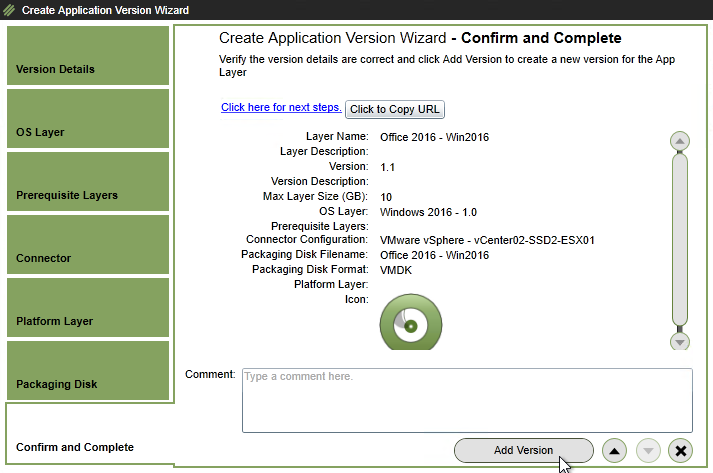Open the Platform Layer step
This screenshot has width=713, height=473.
pos(88,307)
